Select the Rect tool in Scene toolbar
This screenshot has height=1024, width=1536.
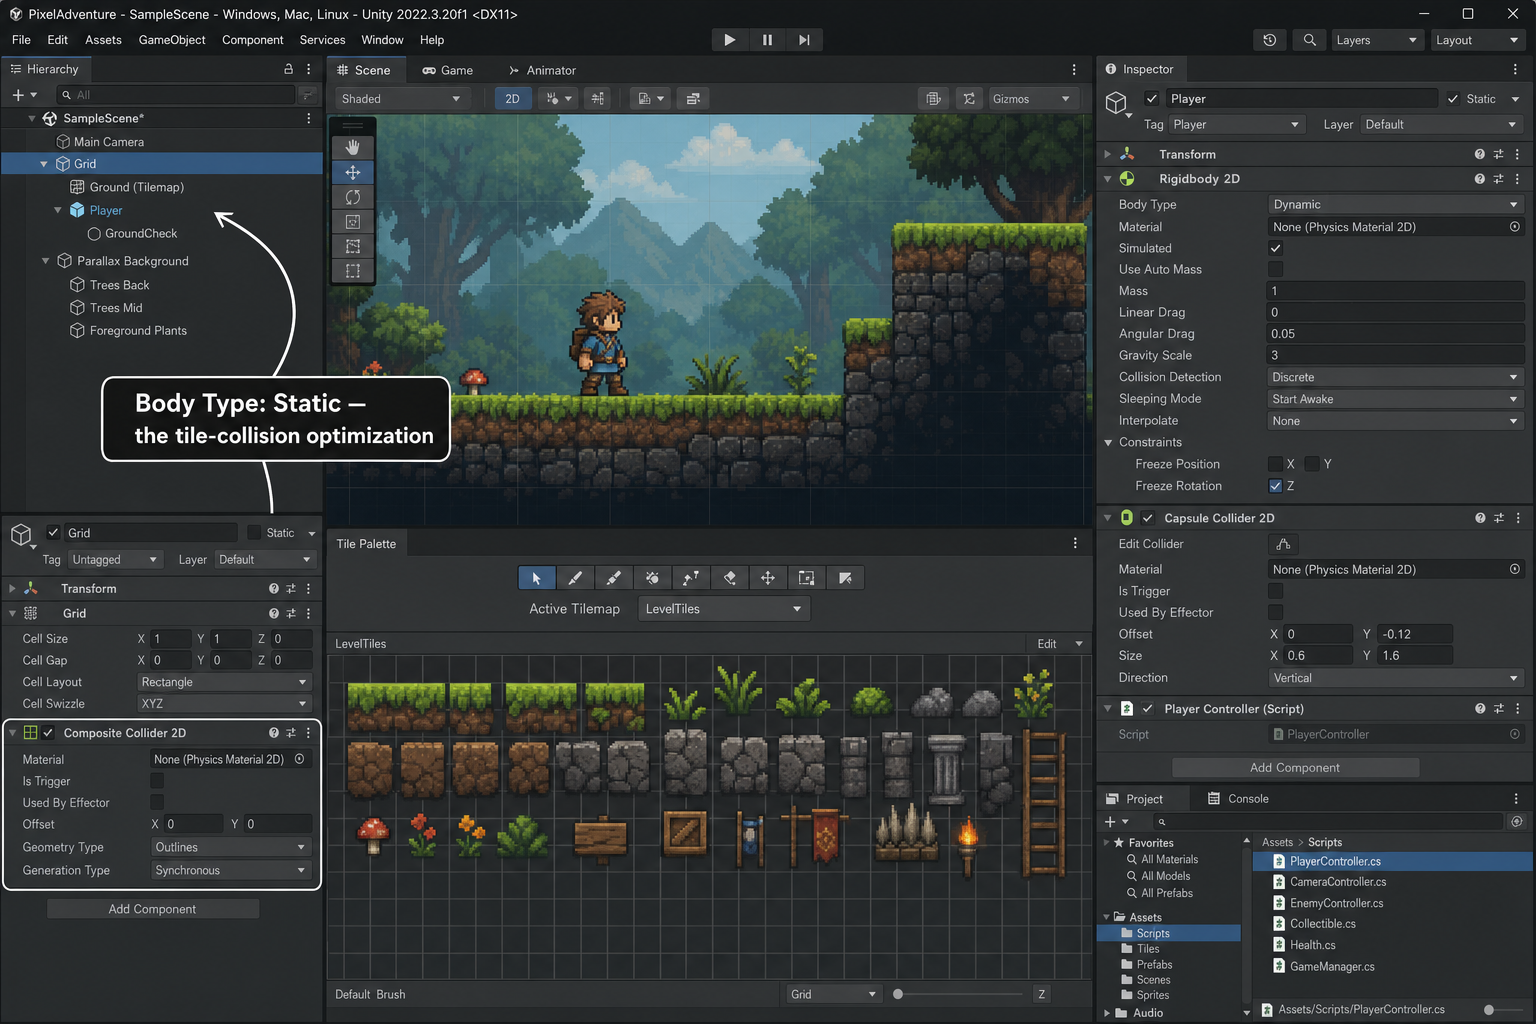coord(353,246)
